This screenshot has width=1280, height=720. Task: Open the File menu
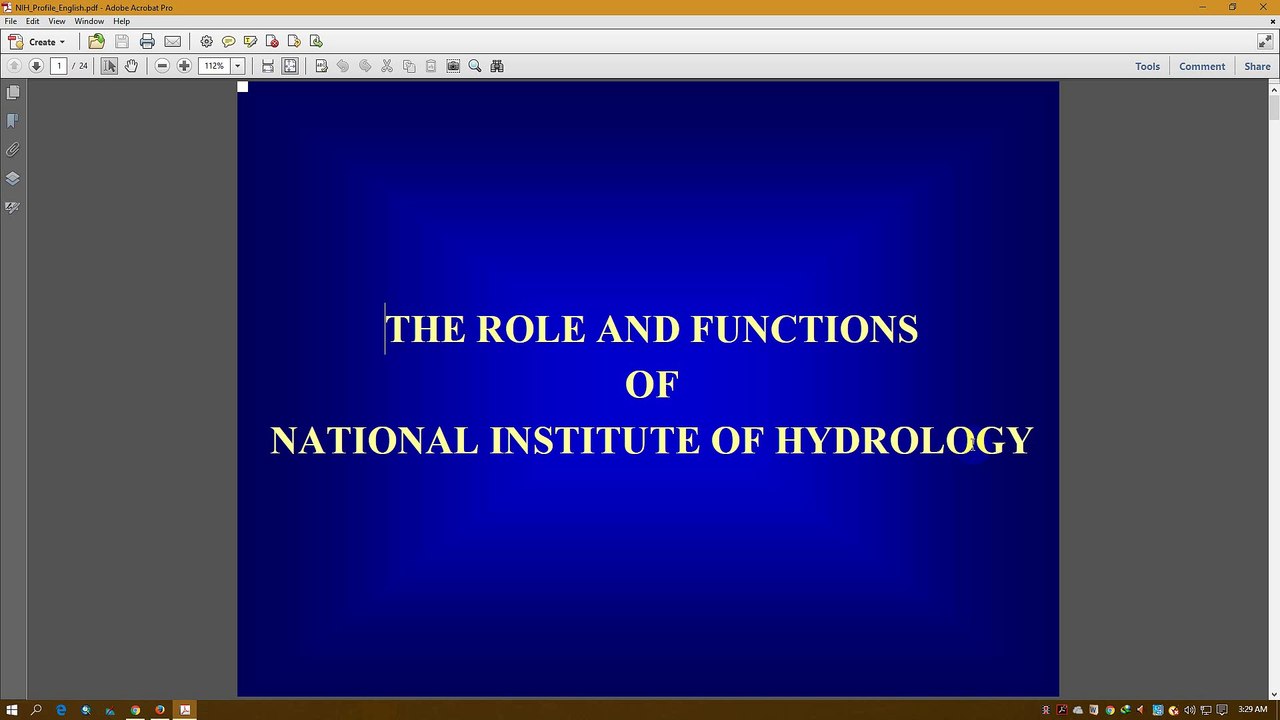click(11, 21)
